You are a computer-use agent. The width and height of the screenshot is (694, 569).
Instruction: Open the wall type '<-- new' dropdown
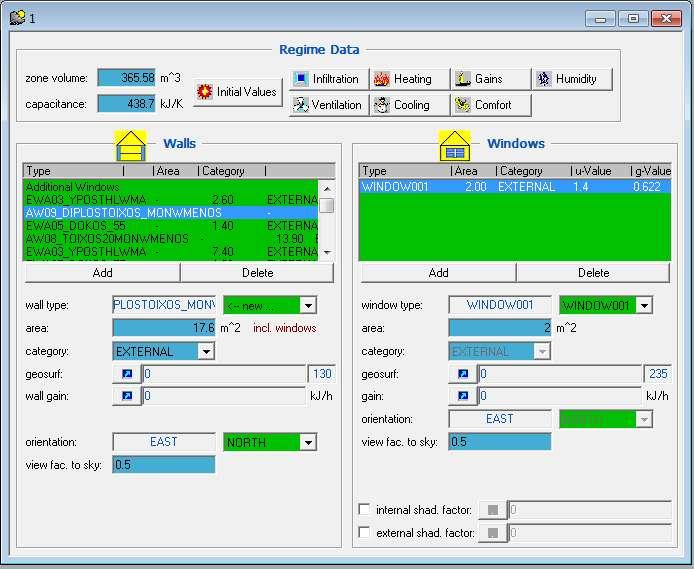click(308, 305)
